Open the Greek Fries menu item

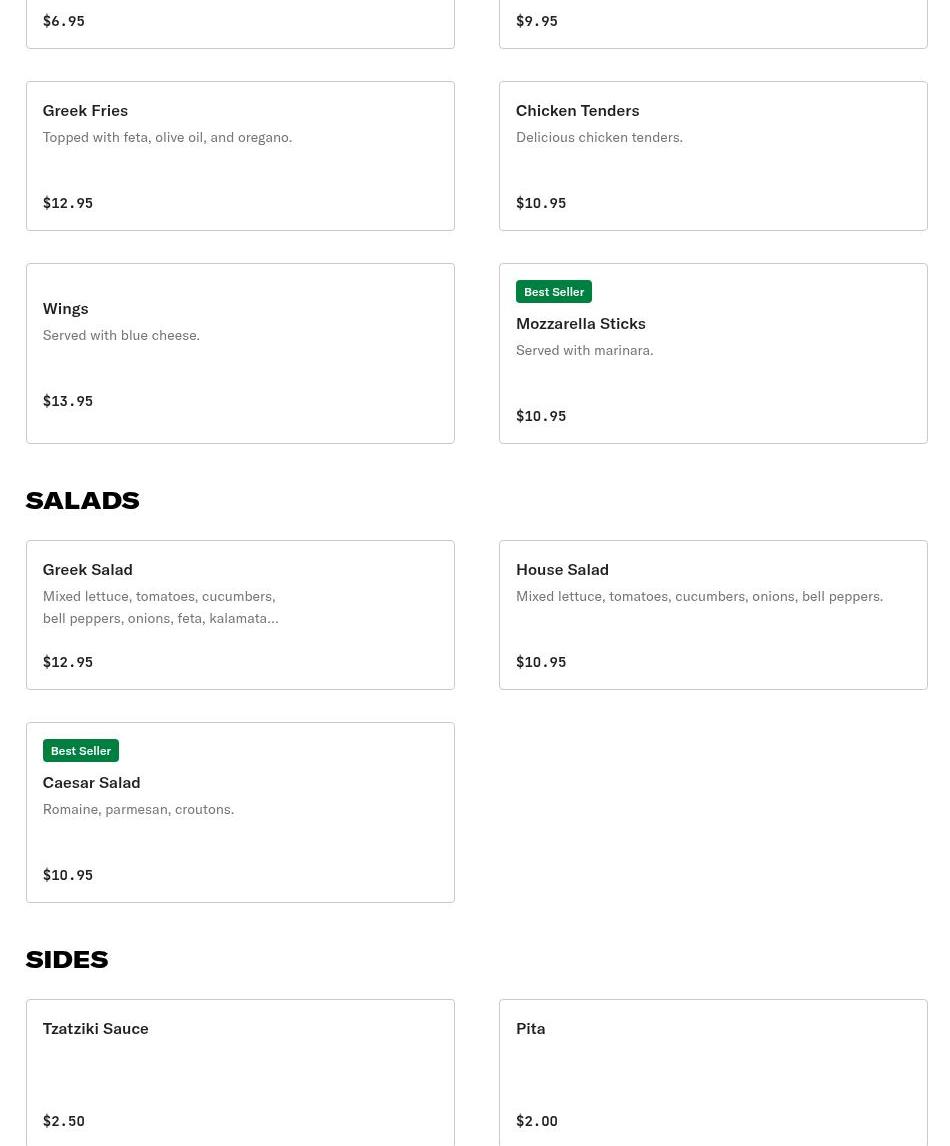coord(240,156)
